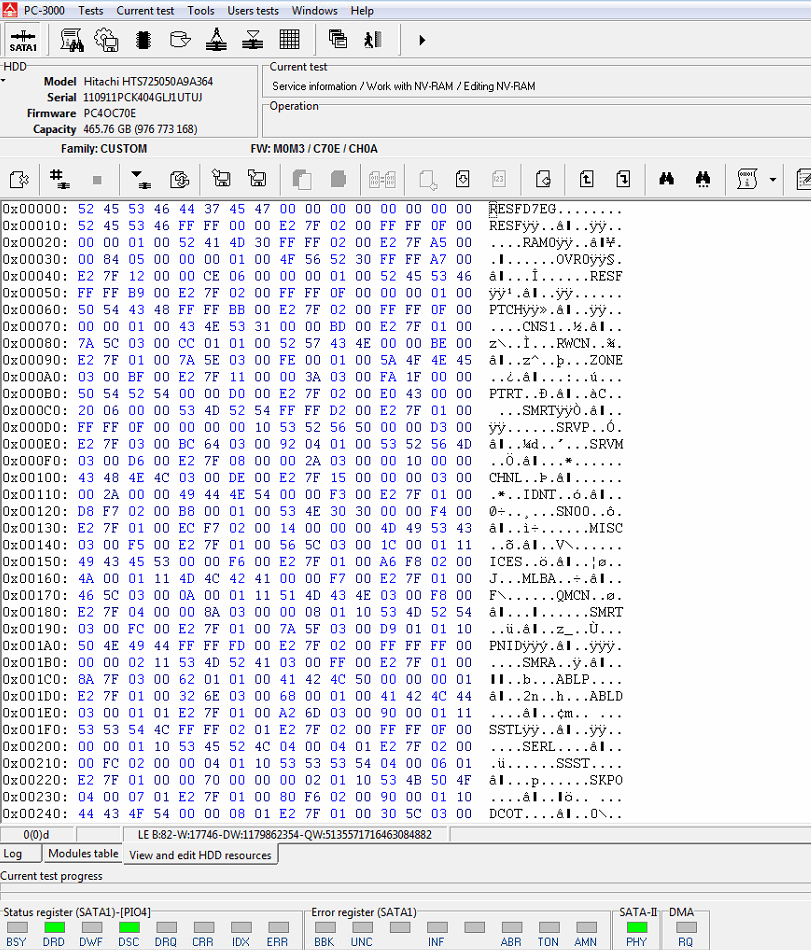Screen dimensions: 811x950
Task: Click the 0(0)d offset status field
Action: tap(36, 834)
